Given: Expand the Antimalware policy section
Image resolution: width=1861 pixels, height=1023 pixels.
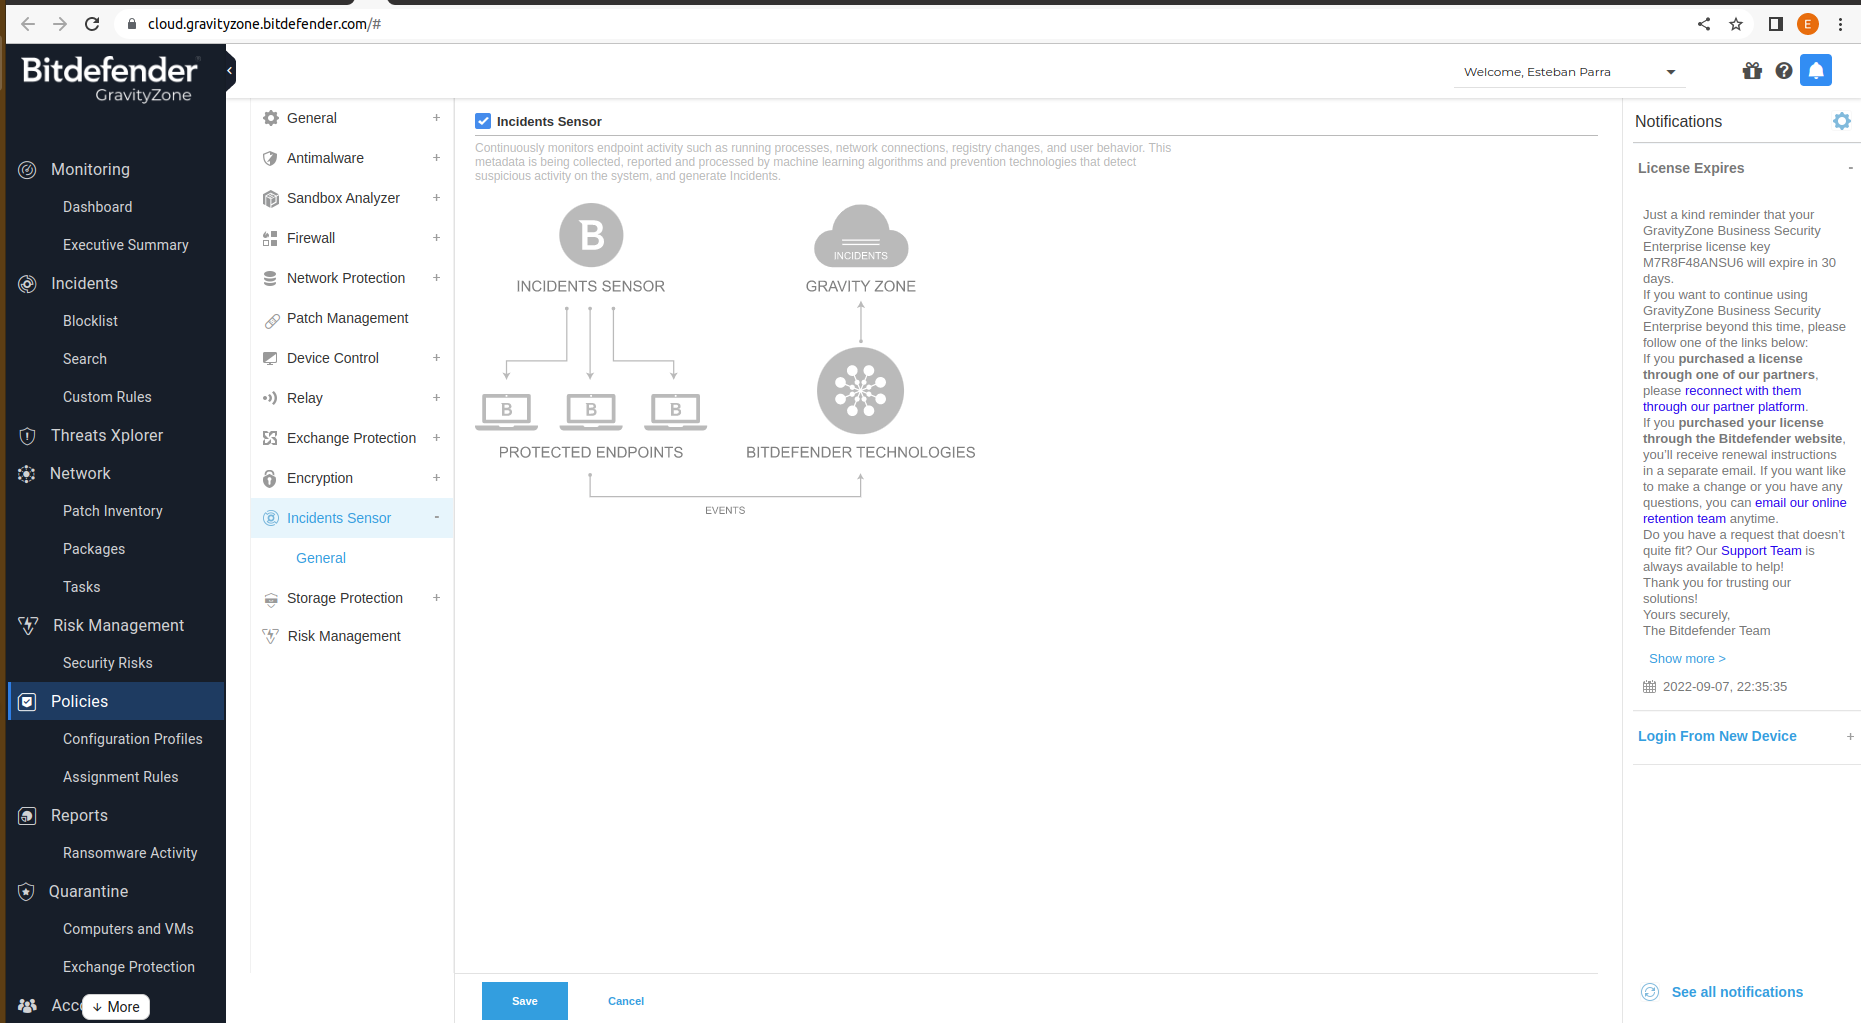Looking at the screenshot, I should pyautogui.click(x=436, y=158).
